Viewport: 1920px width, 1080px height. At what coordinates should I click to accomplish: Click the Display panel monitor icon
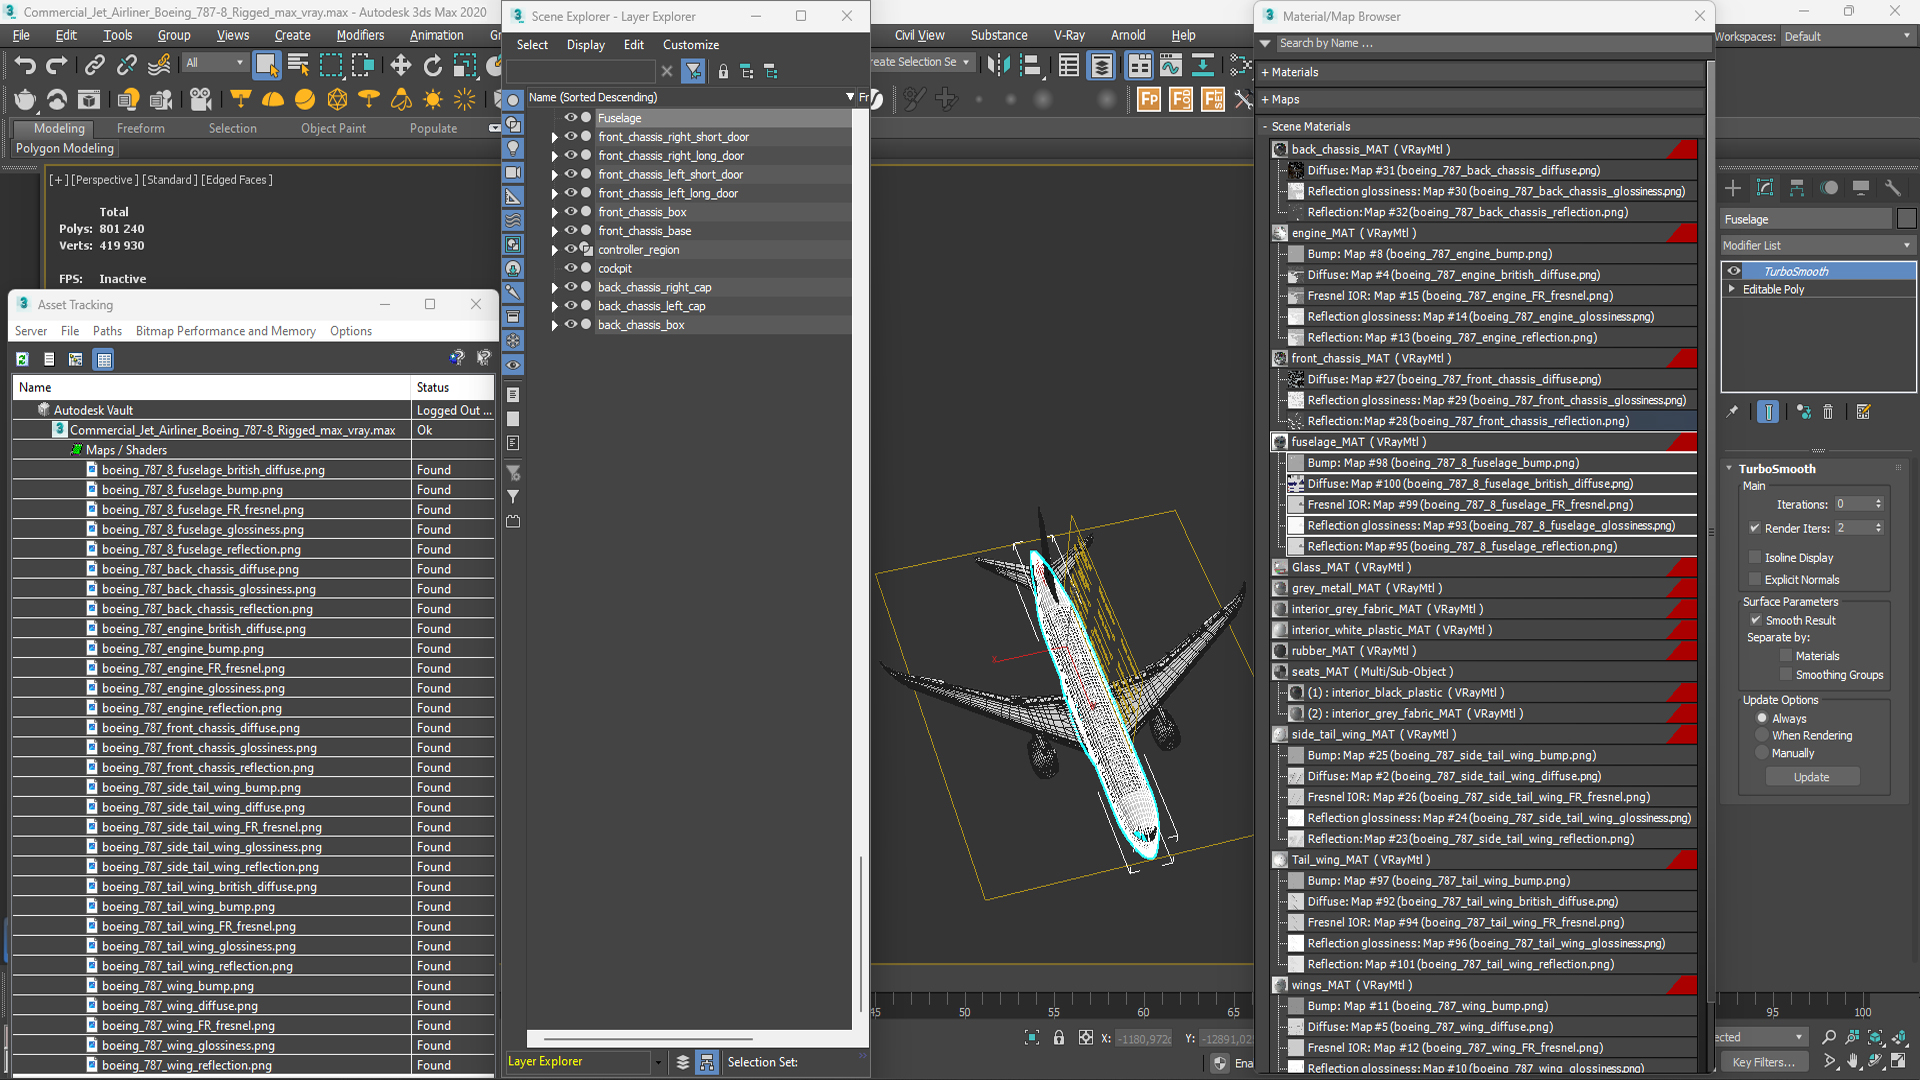pyautogui.click(x=1861, y=188)
